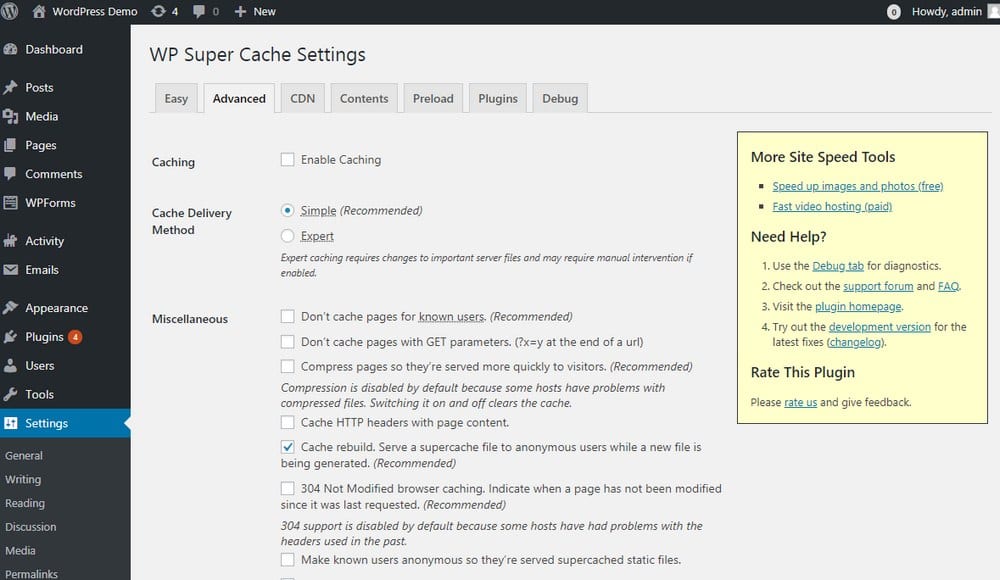The height and width of the screenshot is (580, 1000).
Task: Open the Debug tab in tab bar
Action: (560, 98)
